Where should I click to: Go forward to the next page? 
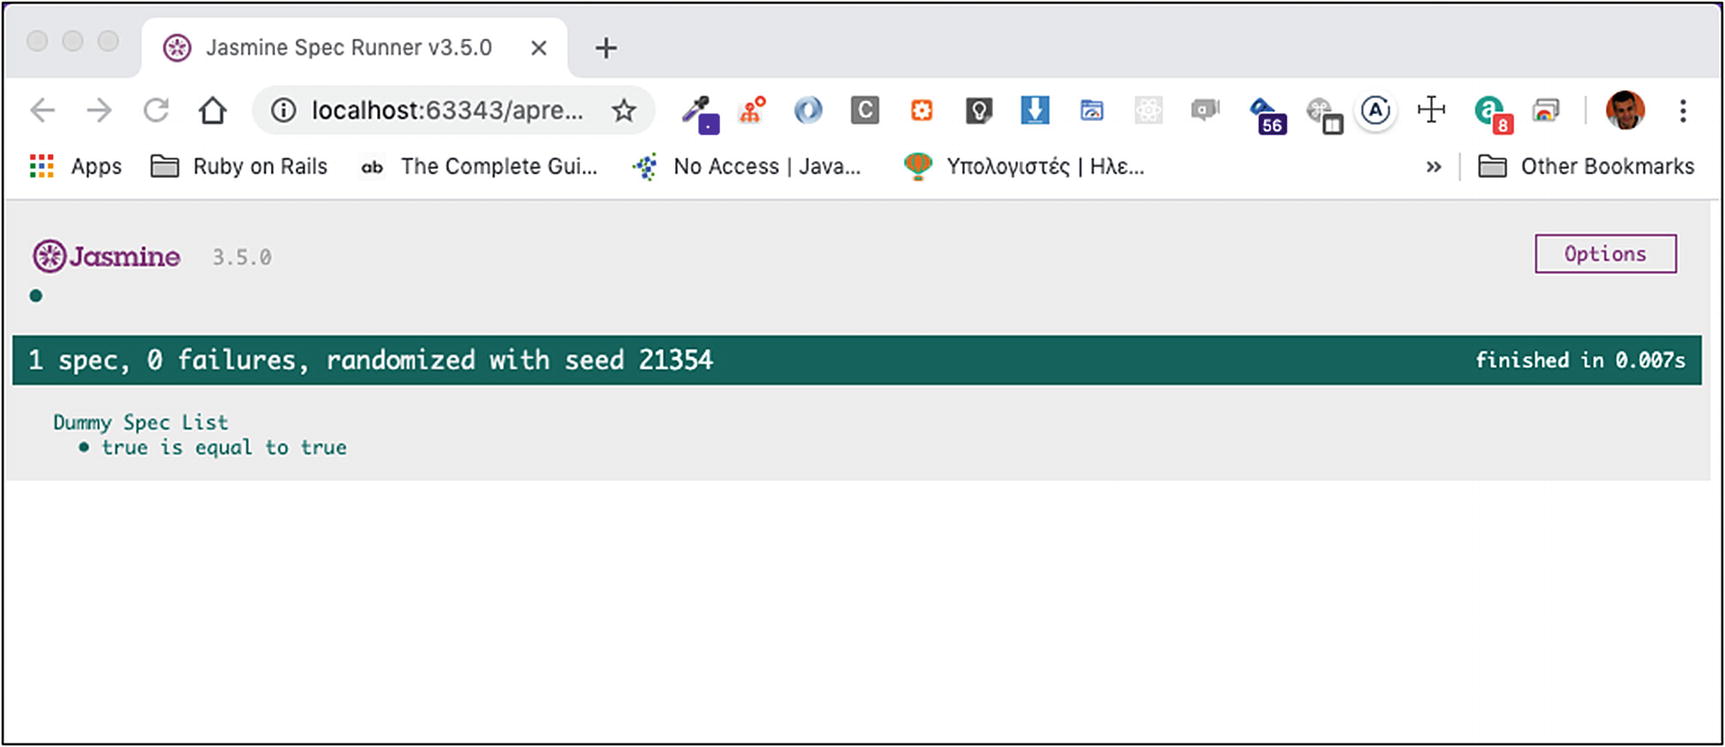tap(99, 110)
